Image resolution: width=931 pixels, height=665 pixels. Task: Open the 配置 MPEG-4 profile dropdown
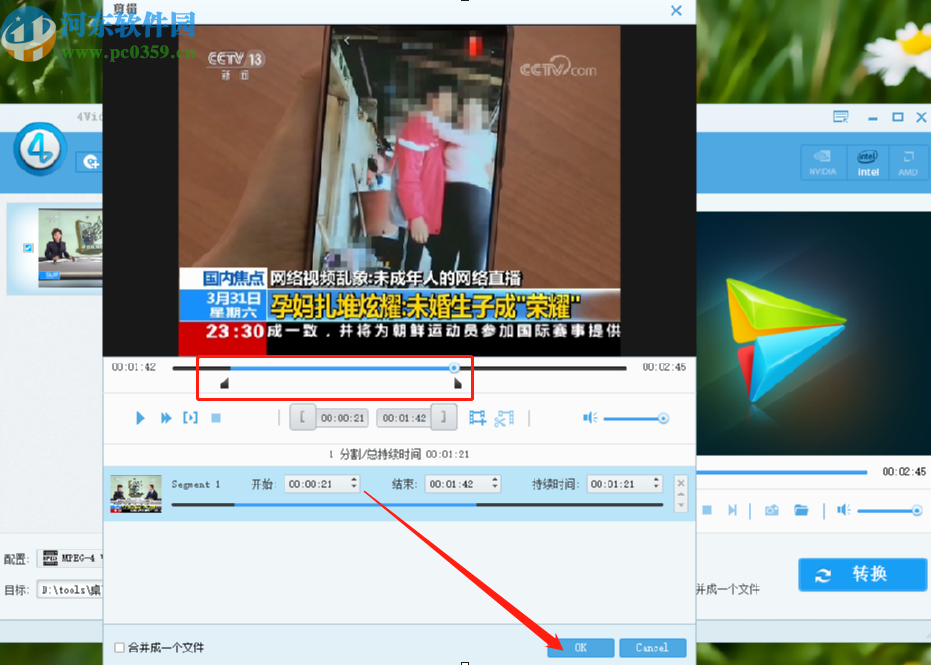point(70,558)
